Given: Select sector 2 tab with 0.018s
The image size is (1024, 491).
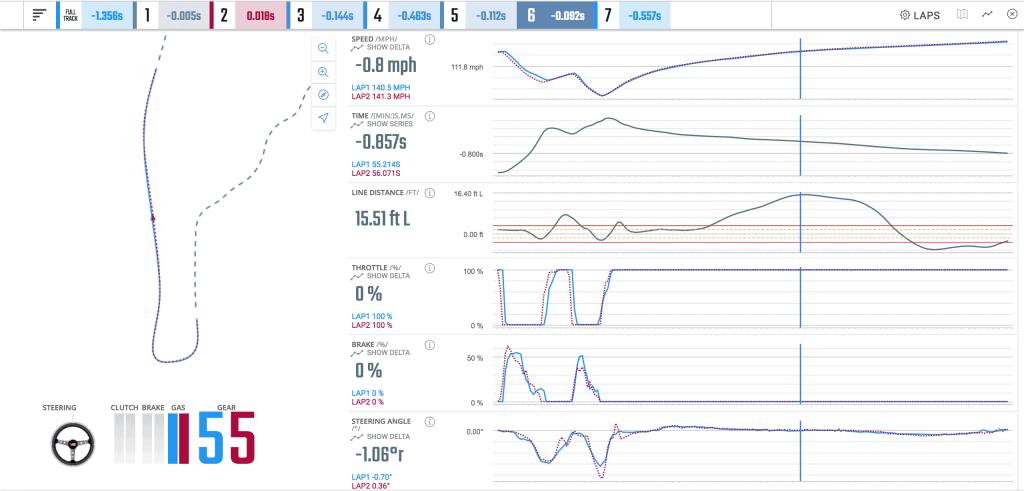Looking at the screenshot, I should [x=249, y=16].
